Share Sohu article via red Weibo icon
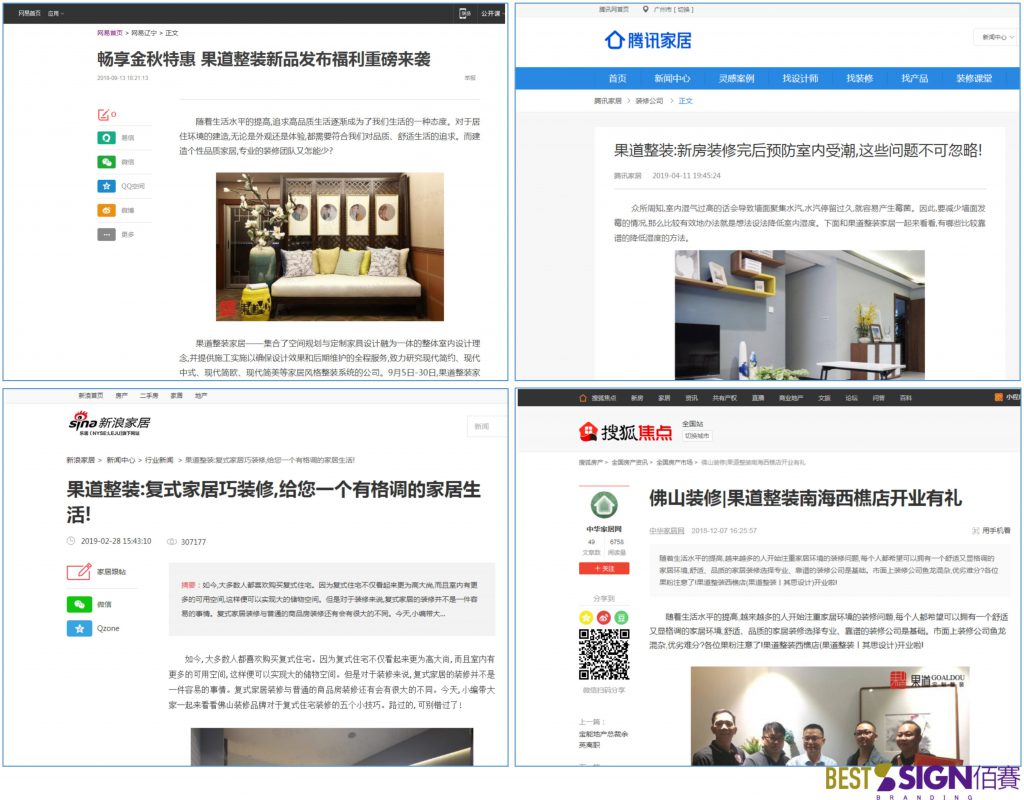 (x=604, y=617)
